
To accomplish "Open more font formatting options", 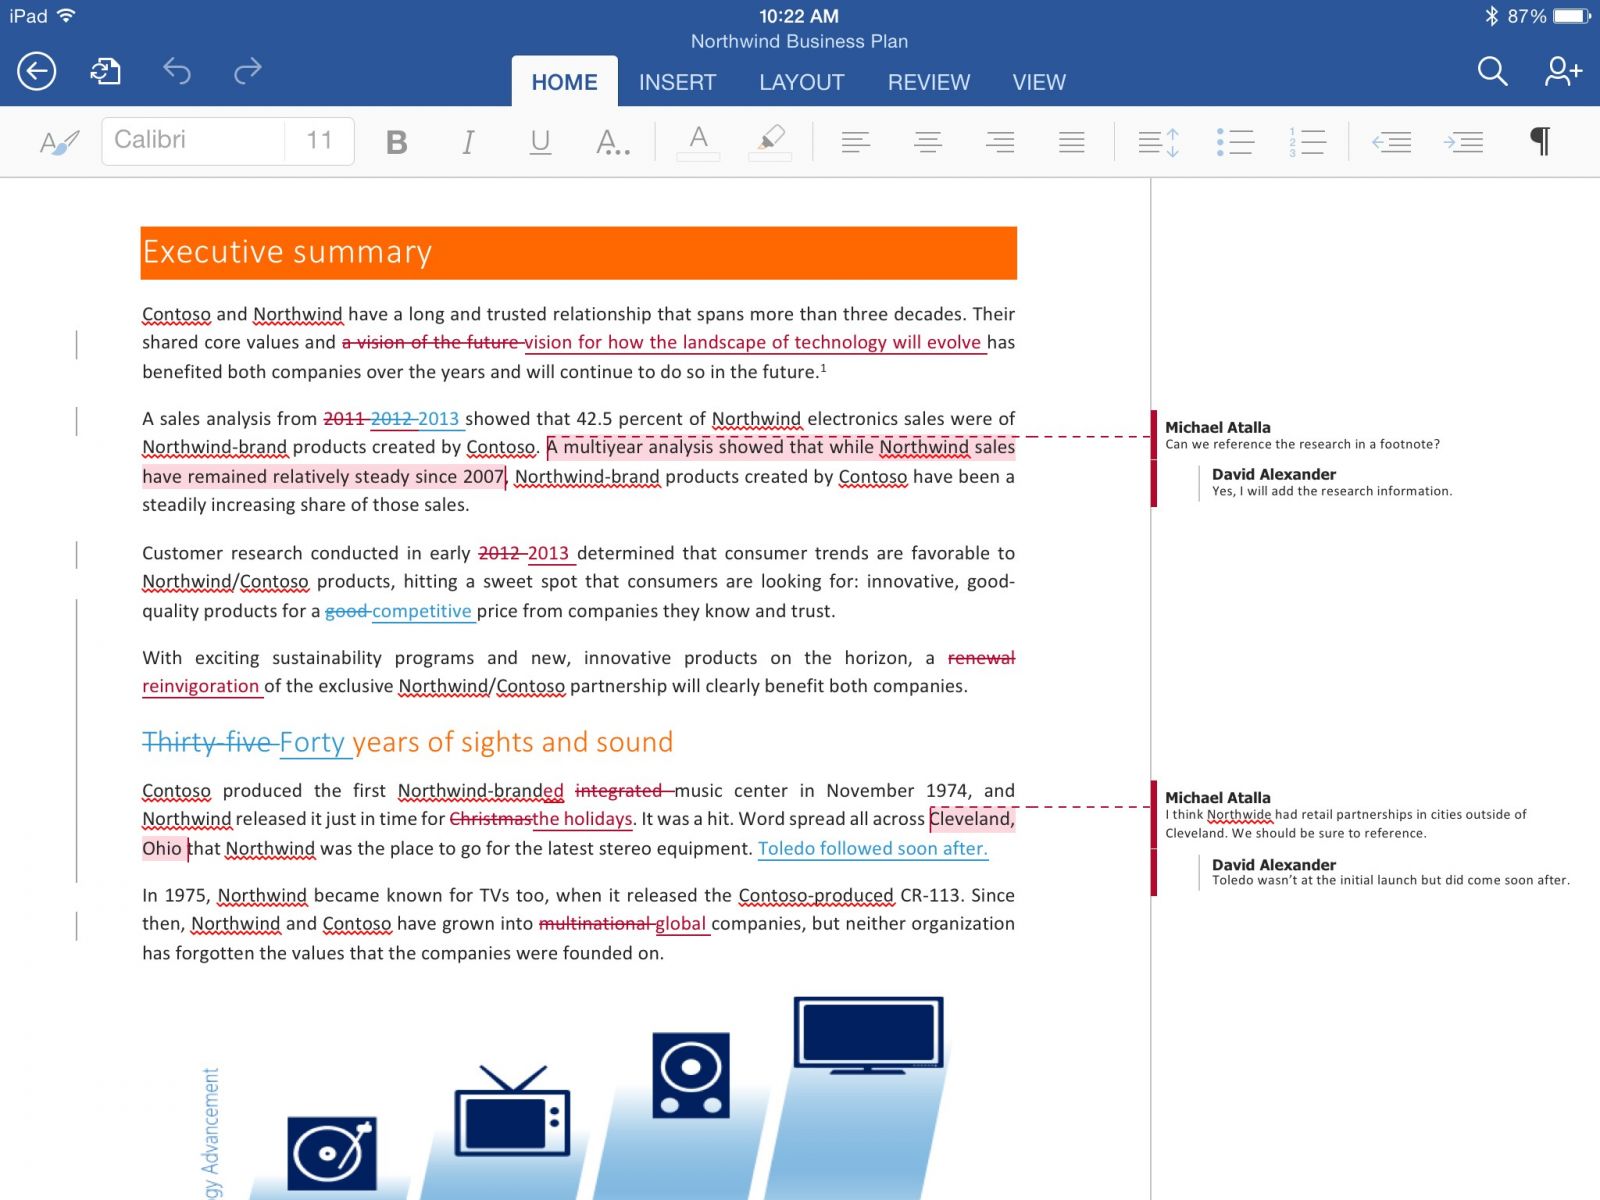I will (612, 142).
